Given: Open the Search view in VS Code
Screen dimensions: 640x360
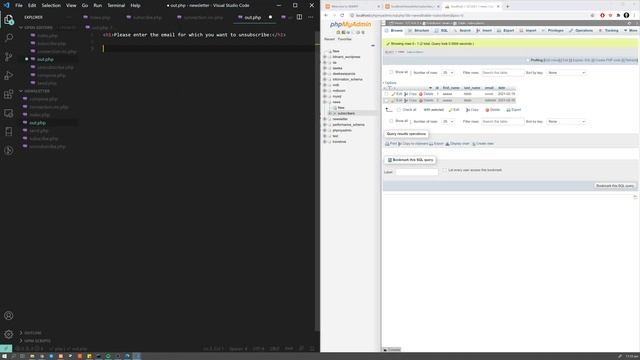Looking at the screenshot, I should pyautogui.click(x=9, y=38).
